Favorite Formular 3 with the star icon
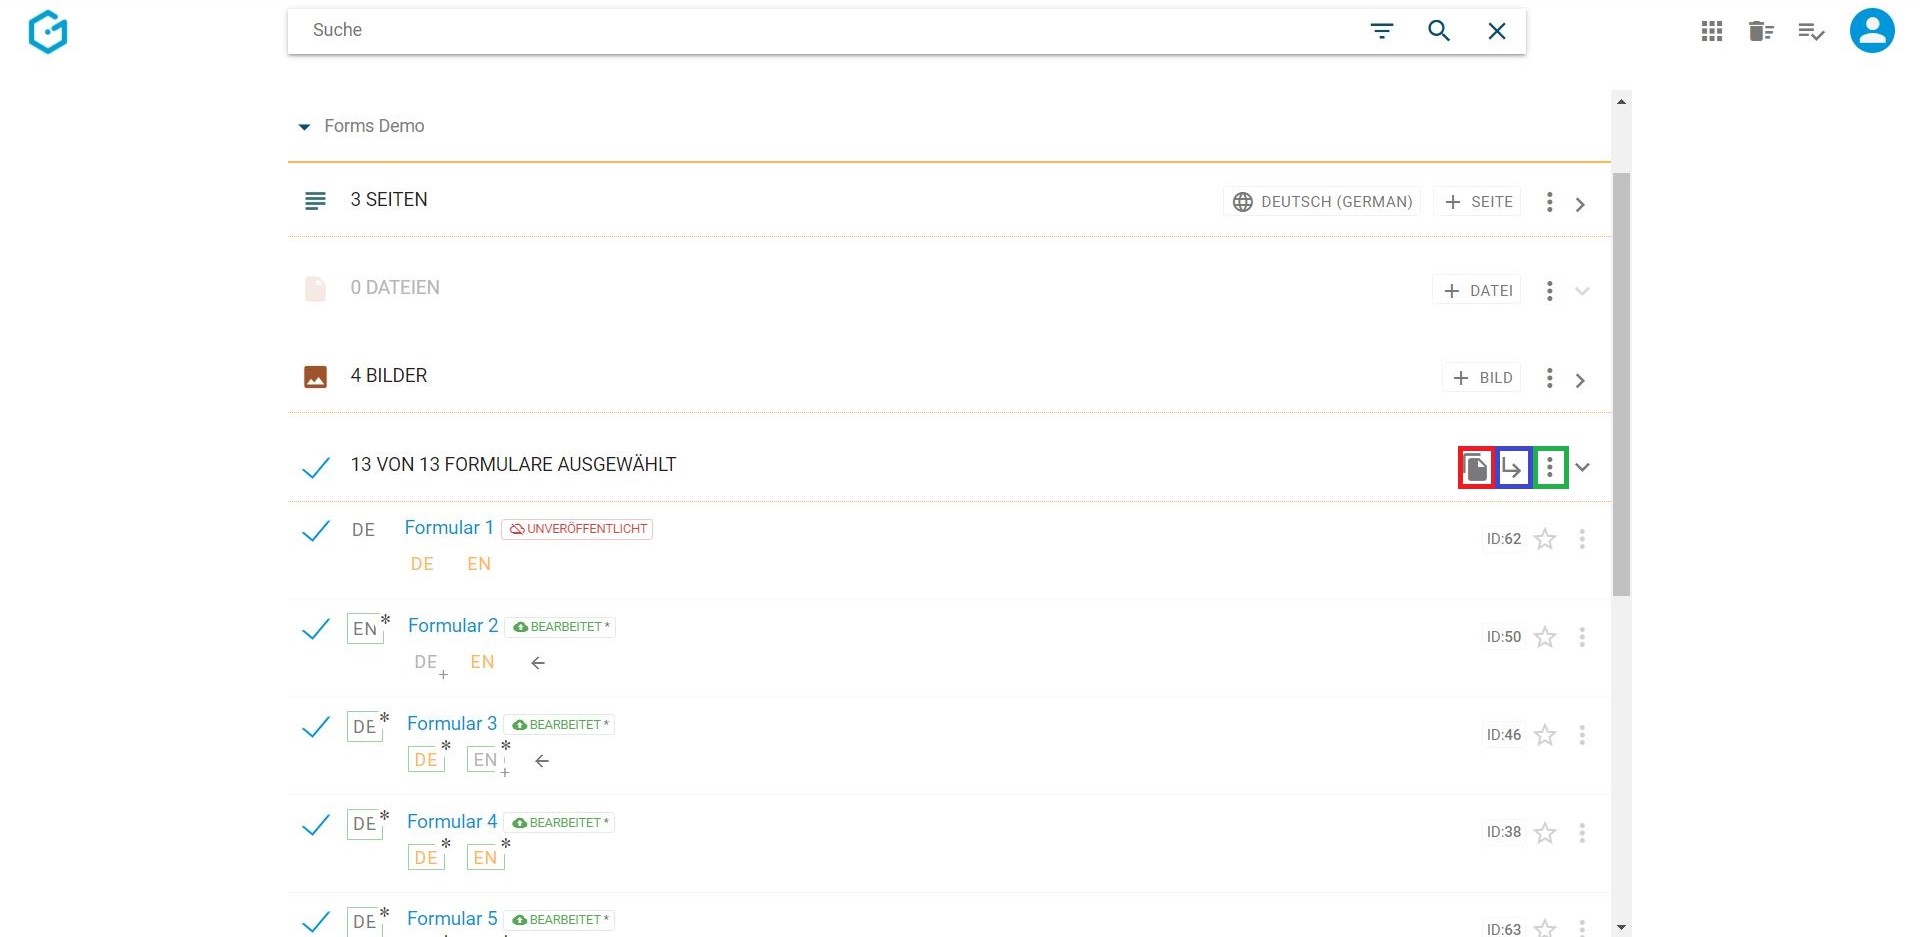This screenshot has height=937, width=1920. (x=1545, y=735)
